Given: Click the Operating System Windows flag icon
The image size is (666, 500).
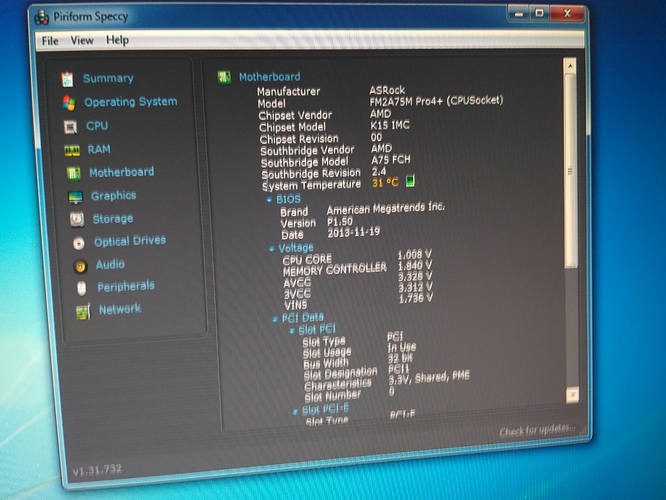Looking at the screenshot, I should coord(69,103).
